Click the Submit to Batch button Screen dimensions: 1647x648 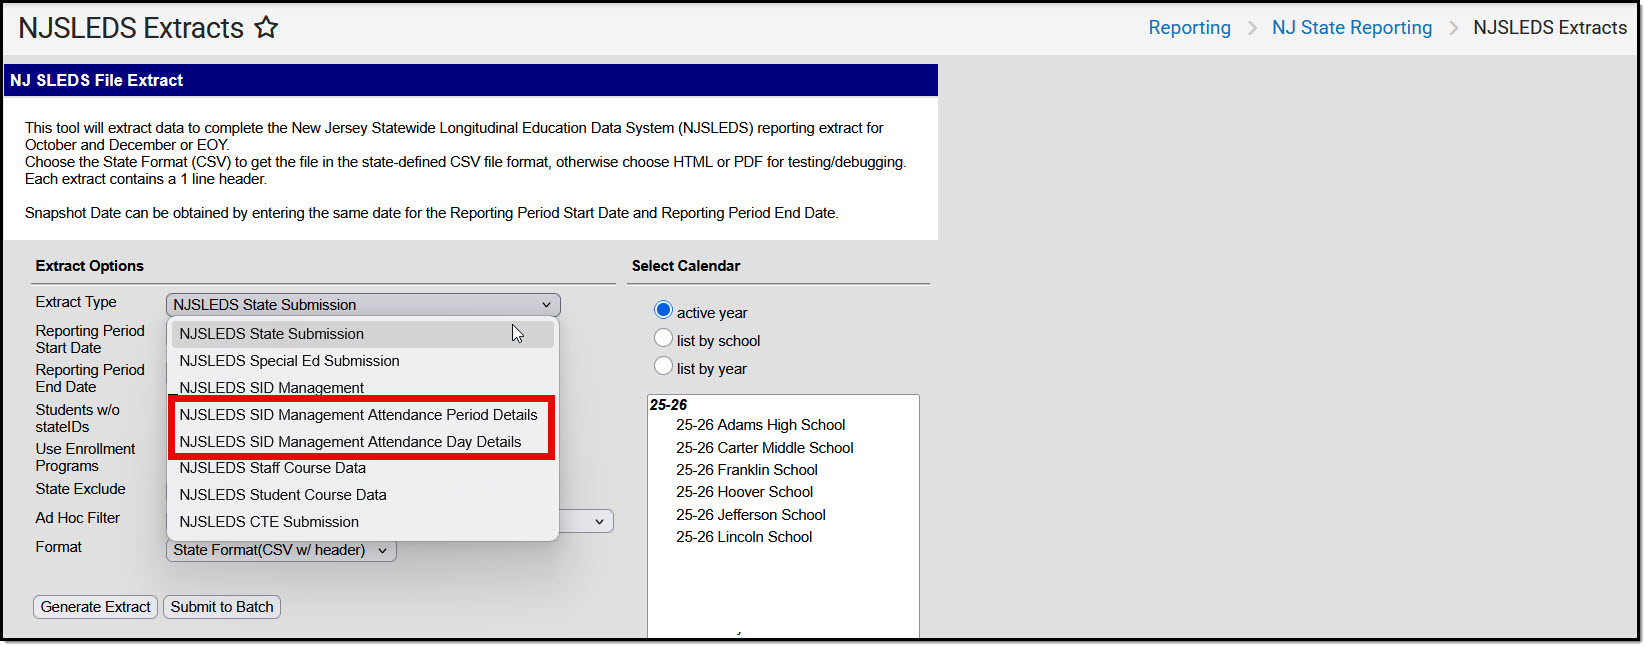(x=222, y=607)
